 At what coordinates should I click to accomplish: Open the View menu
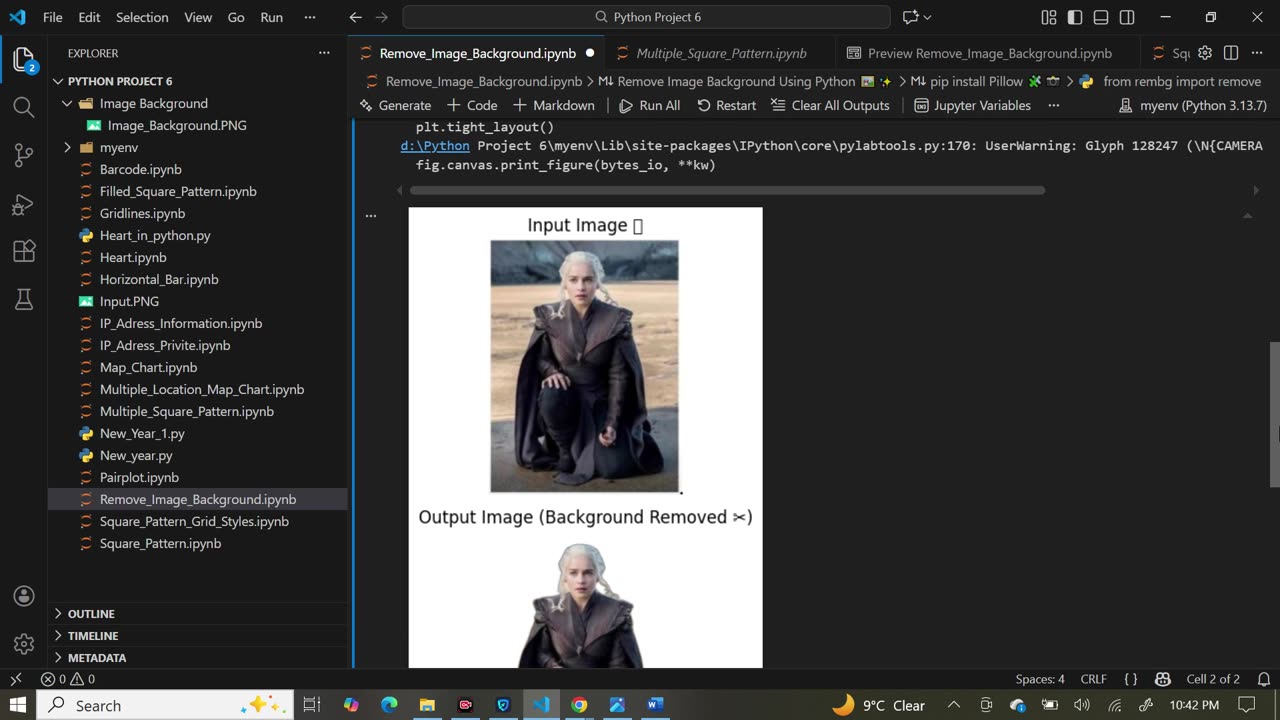point(198,17)
